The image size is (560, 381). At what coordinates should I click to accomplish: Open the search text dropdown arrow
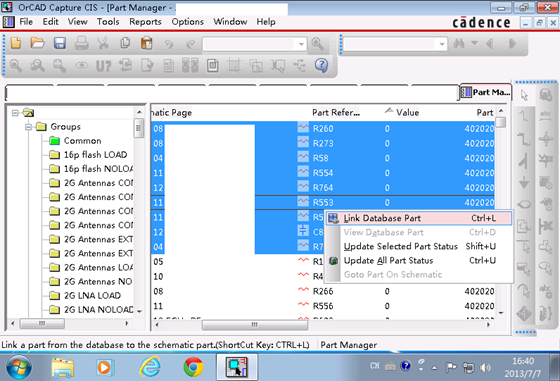442,44
